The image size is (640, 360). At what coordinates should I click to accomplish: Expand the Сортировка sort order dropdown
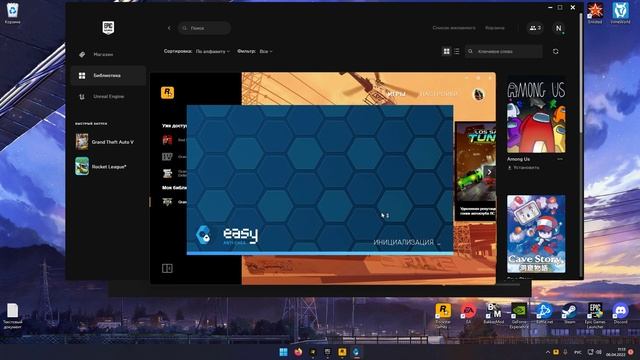(213, 51)
